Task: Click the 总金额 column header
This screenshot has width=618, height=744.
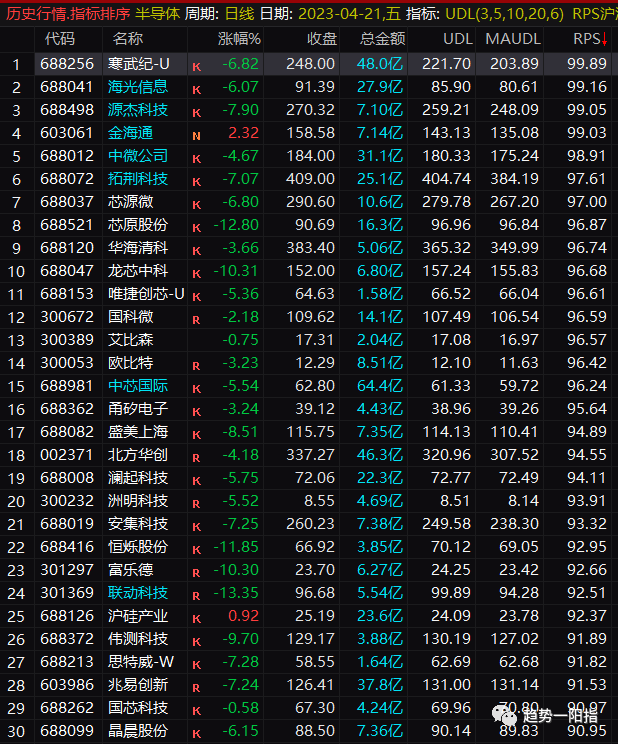Action: 383,39
